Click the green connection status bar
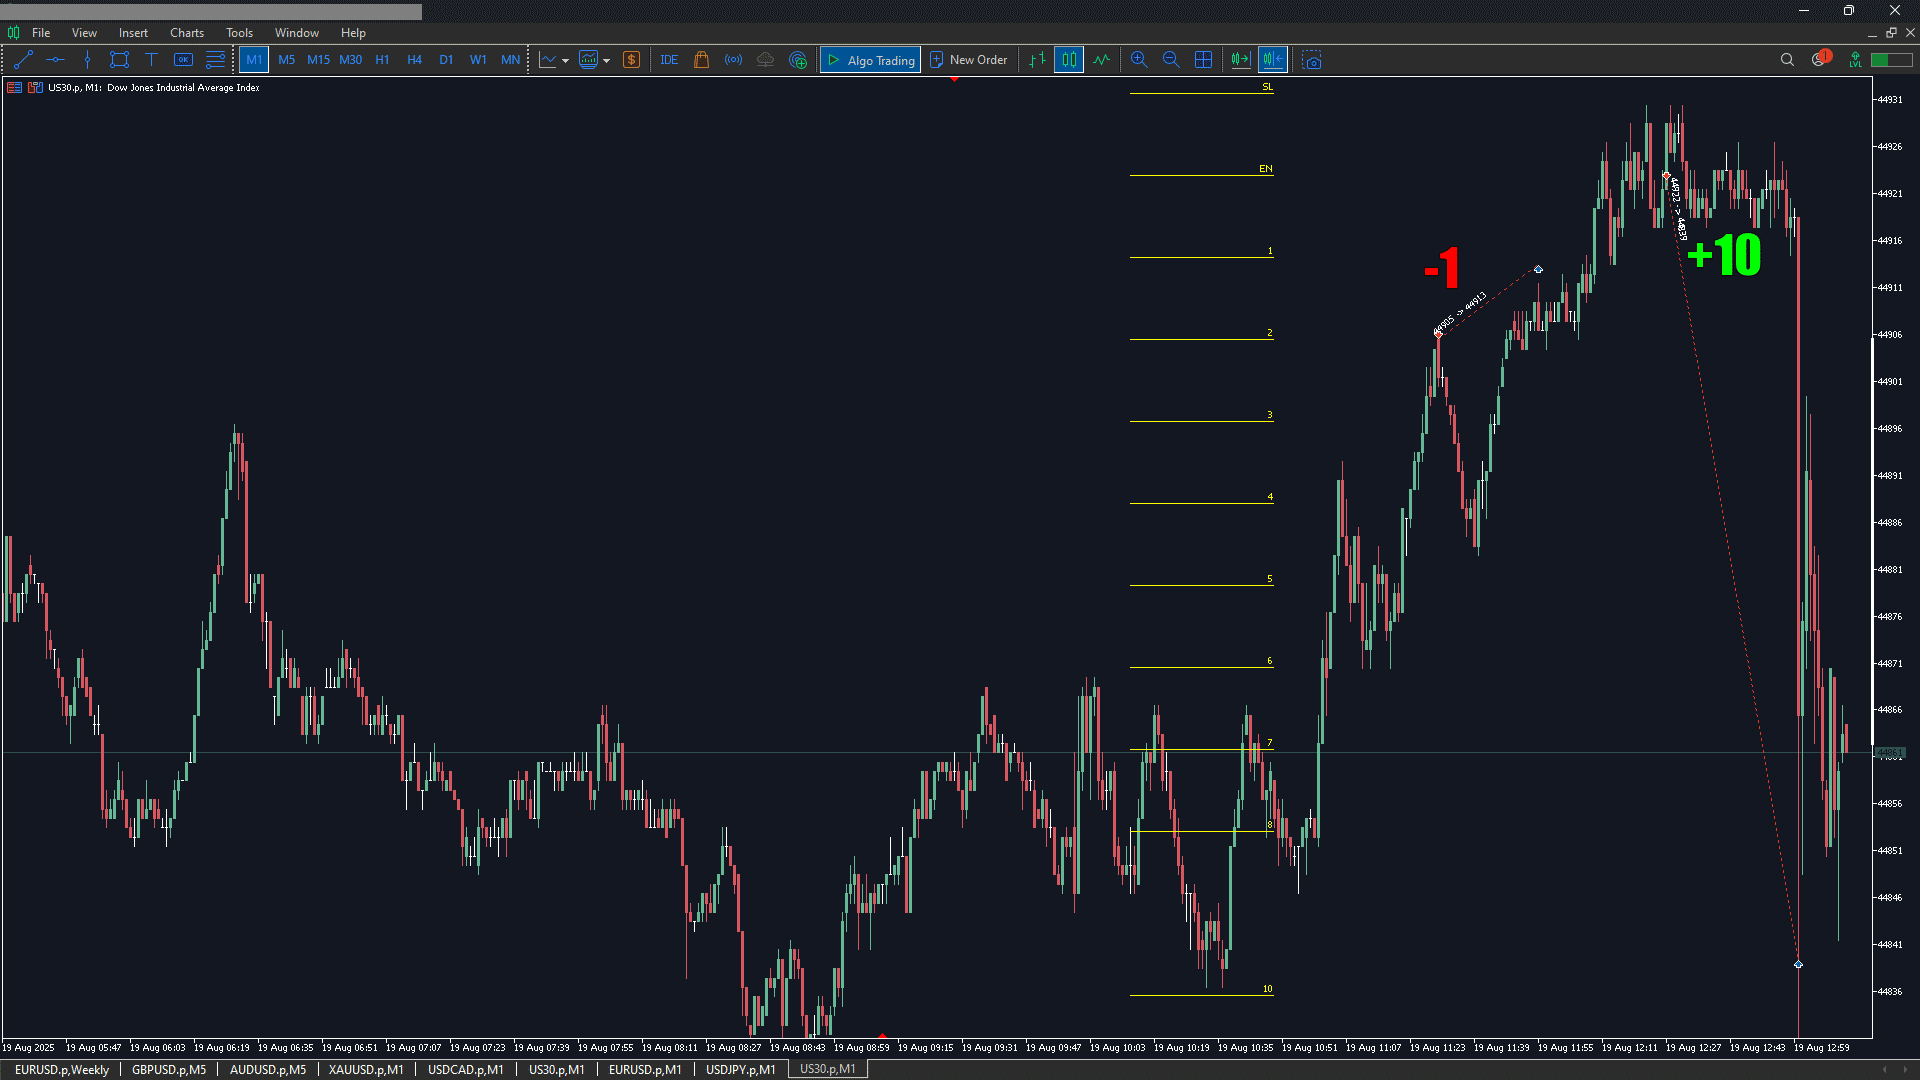This screenshot has height=1080, width=1920. pyautogui.click(x=1891, y=60)
